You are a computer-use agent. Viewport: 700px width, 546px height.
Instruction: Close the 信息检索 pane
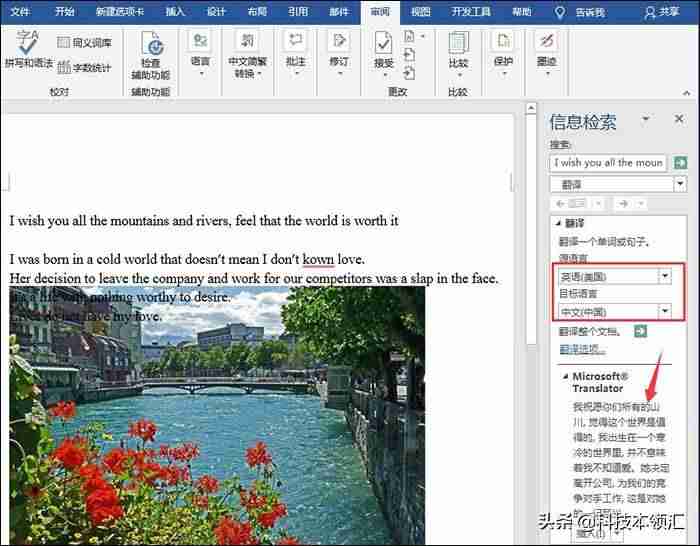679,119
